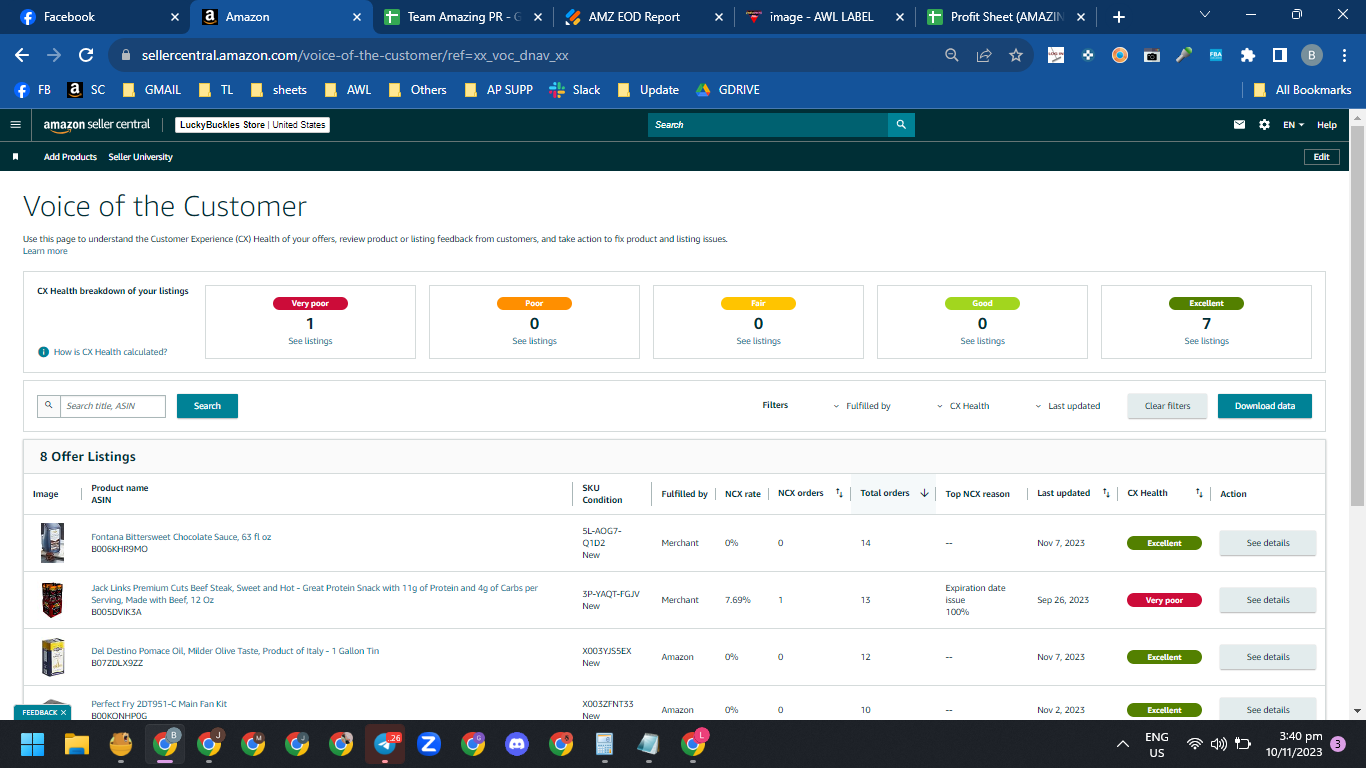The width and height of the screenshot is (1366, 768).
Task: Open the Slack bookmark
Action: (x=574, y=90)
